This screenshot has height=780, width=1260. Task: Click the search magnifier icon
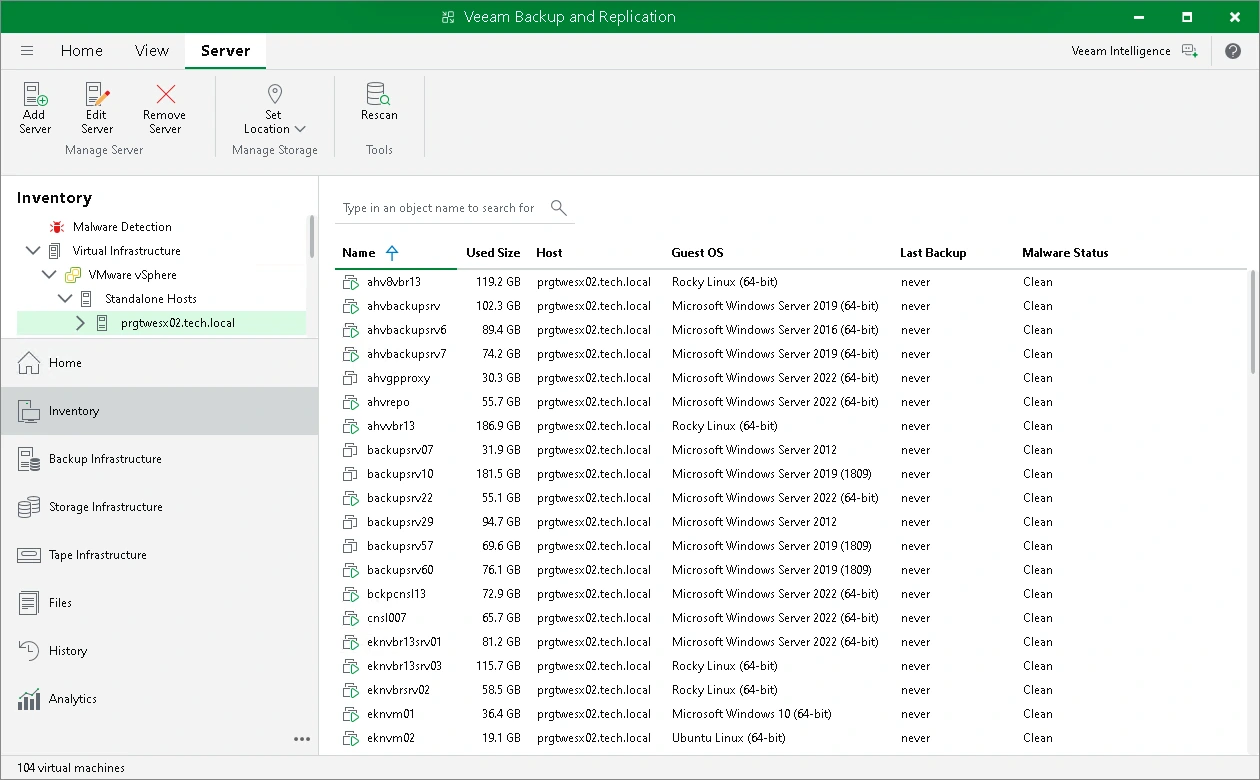point(559,208)
